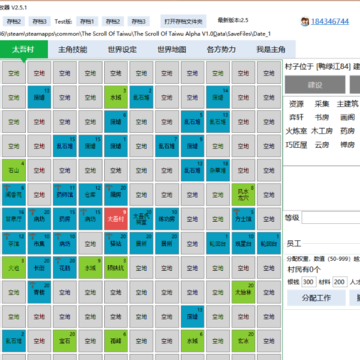This screenshot has width=360, height=360.
Task: Select the 青楼 tile level 20
Action: (x=39, y=292)
